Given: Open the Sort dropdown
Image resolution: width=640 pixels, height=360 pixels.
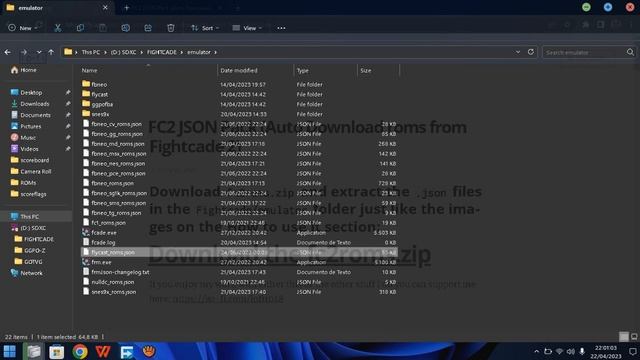Looking at the screenshot, I should [x=205, y=28].
